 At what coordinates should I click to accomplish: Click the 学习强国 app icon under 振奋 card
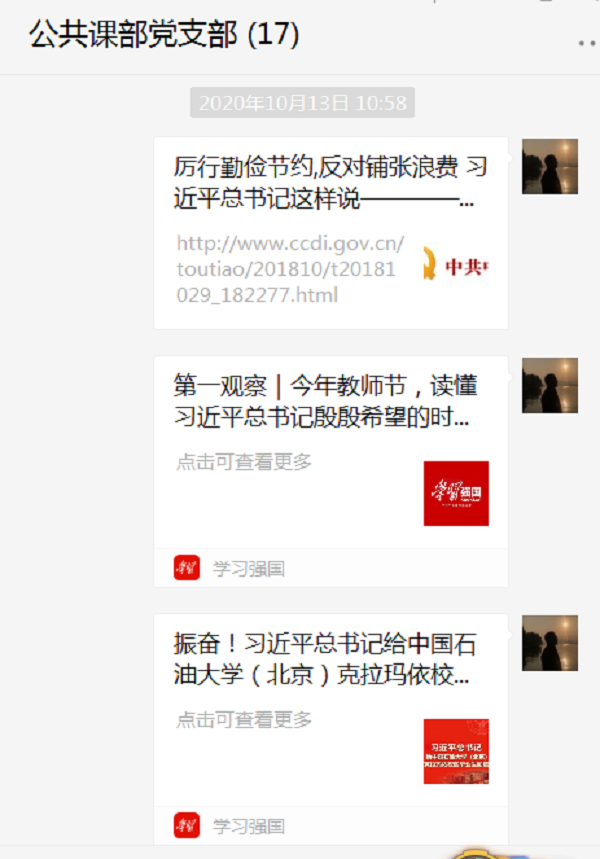pyautogui.click(x=186, y=825)
